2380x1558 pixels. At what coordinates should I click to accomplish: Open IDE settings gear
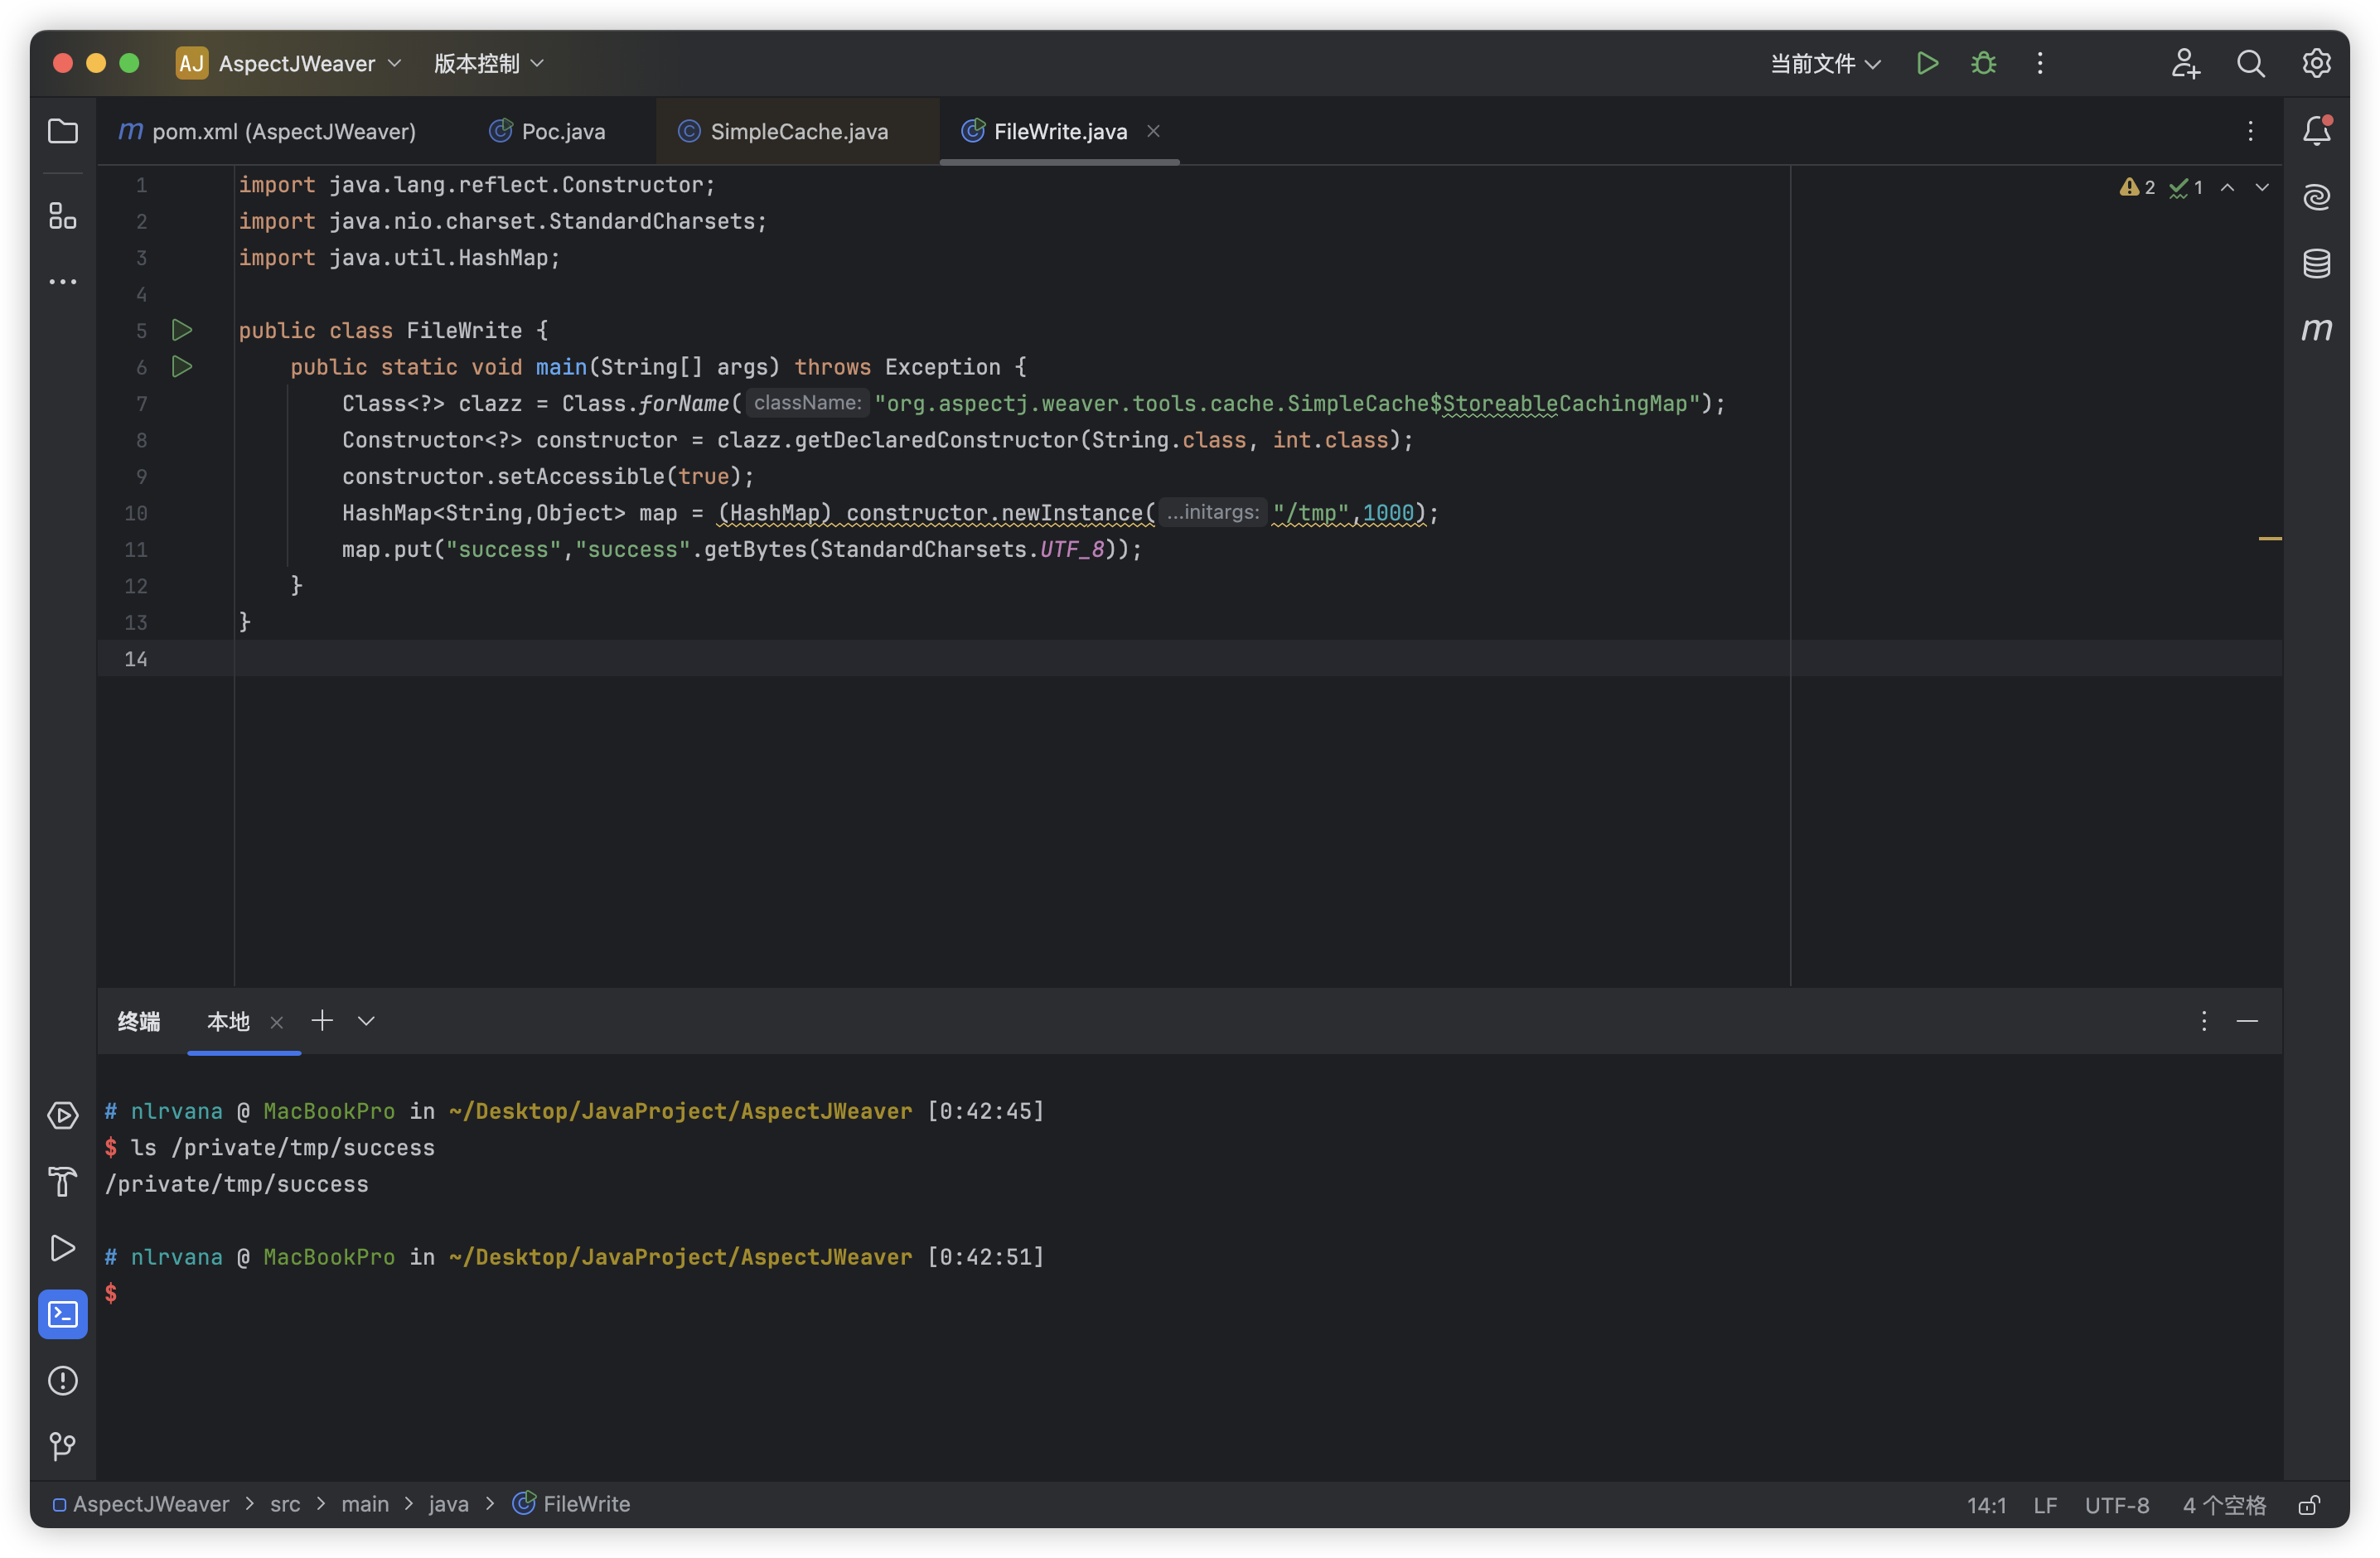(2316, 63)
